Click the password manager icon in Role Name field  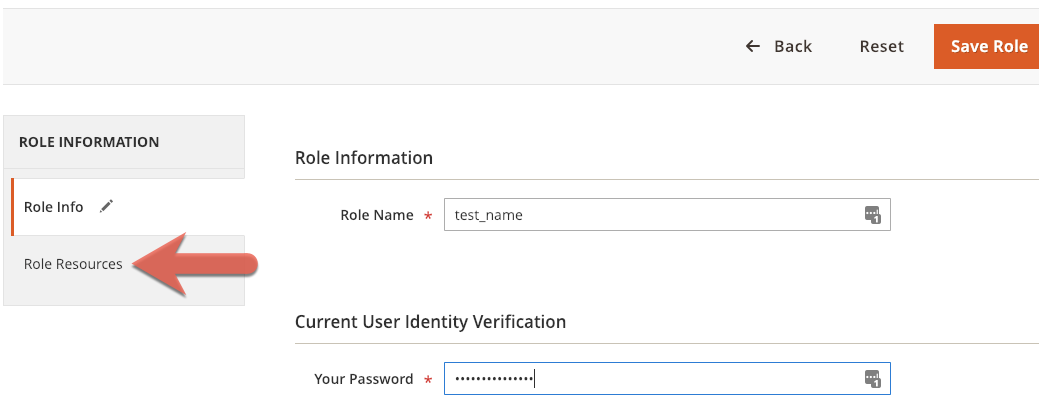coord(872,215)
